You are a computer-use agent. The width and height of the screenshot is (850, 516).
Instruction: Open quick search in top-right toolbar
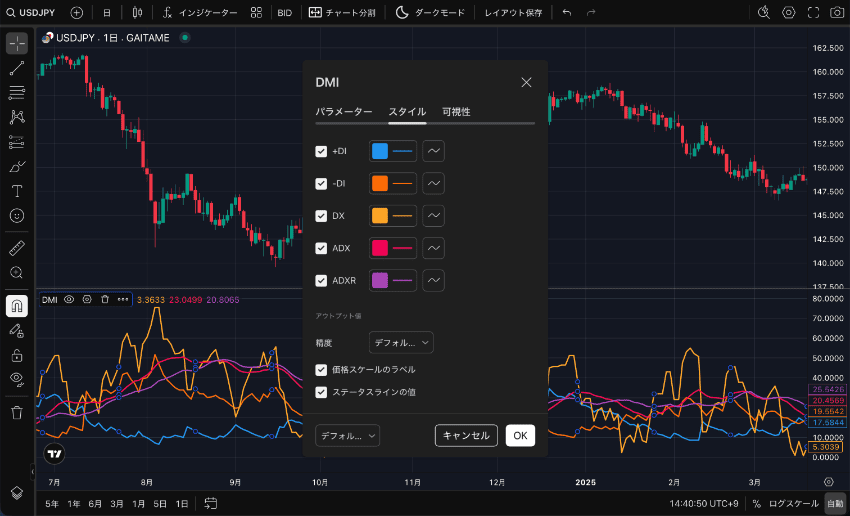click(x=764, y=12)
